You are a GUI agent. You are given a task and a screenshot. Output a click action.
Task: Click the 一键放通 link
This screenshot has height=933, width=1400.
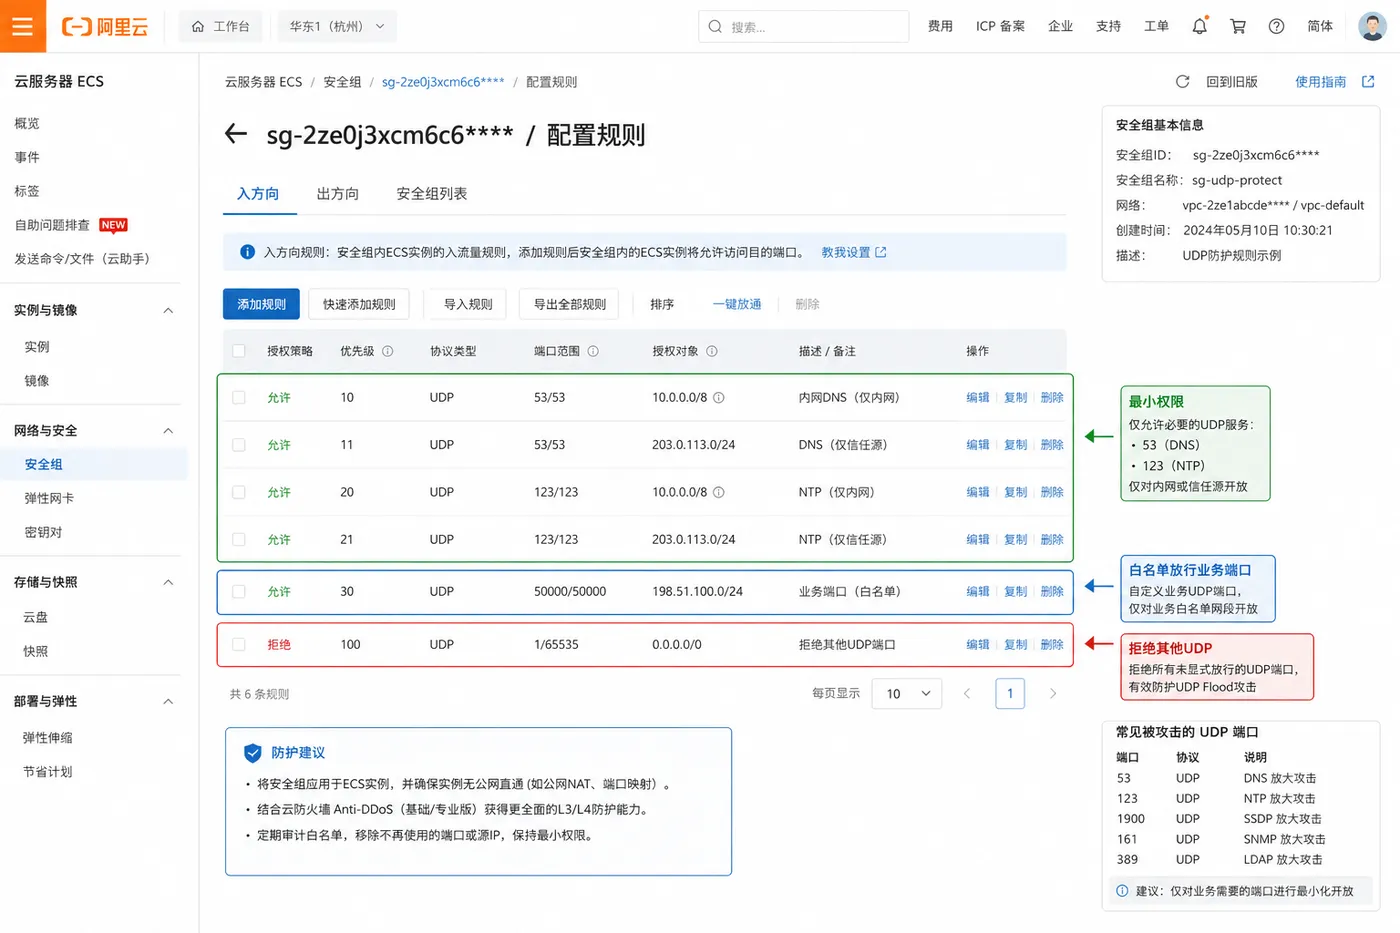[737, 304]
